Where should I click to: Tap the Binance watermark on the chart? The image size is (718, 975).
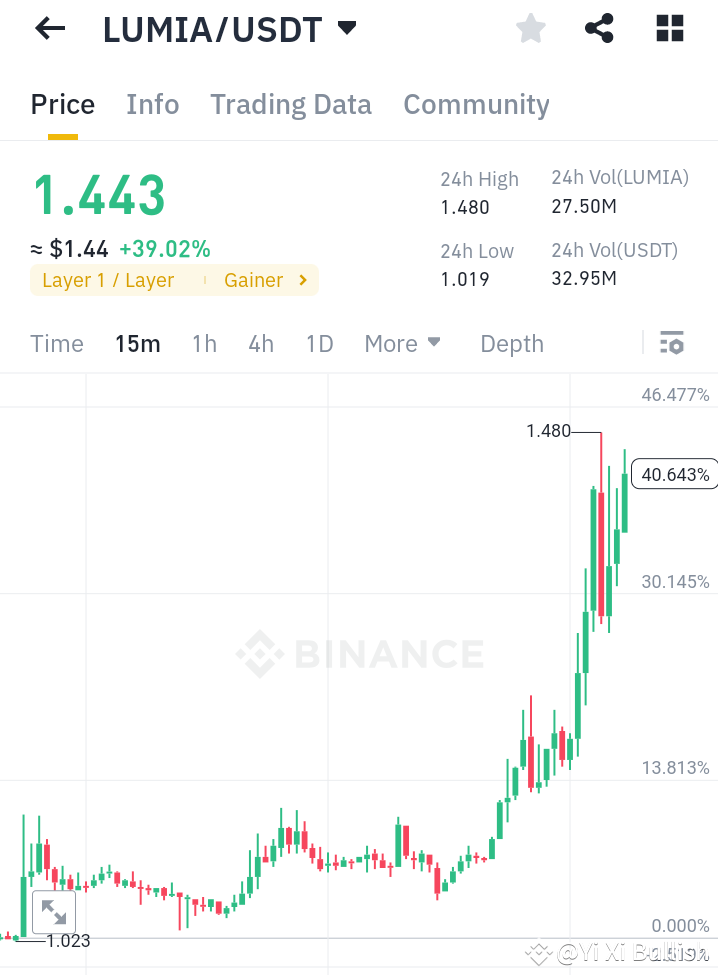point(359,655)
